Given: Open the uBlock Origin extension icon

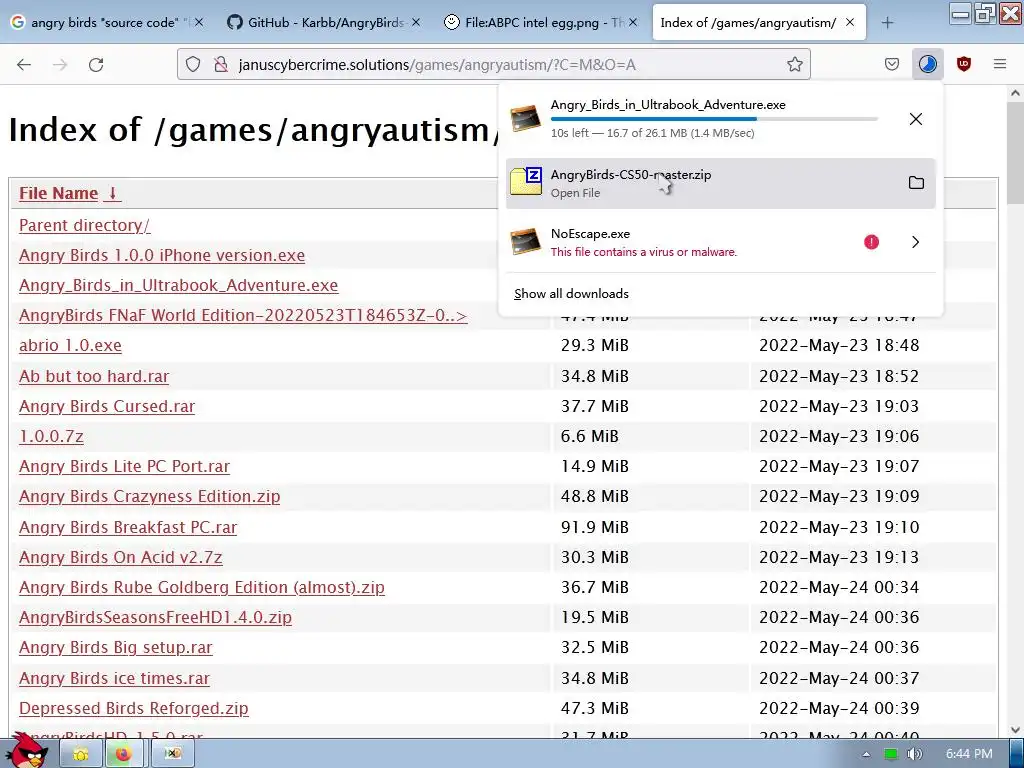Looking at the screenshot, I should tap(964, 64).
